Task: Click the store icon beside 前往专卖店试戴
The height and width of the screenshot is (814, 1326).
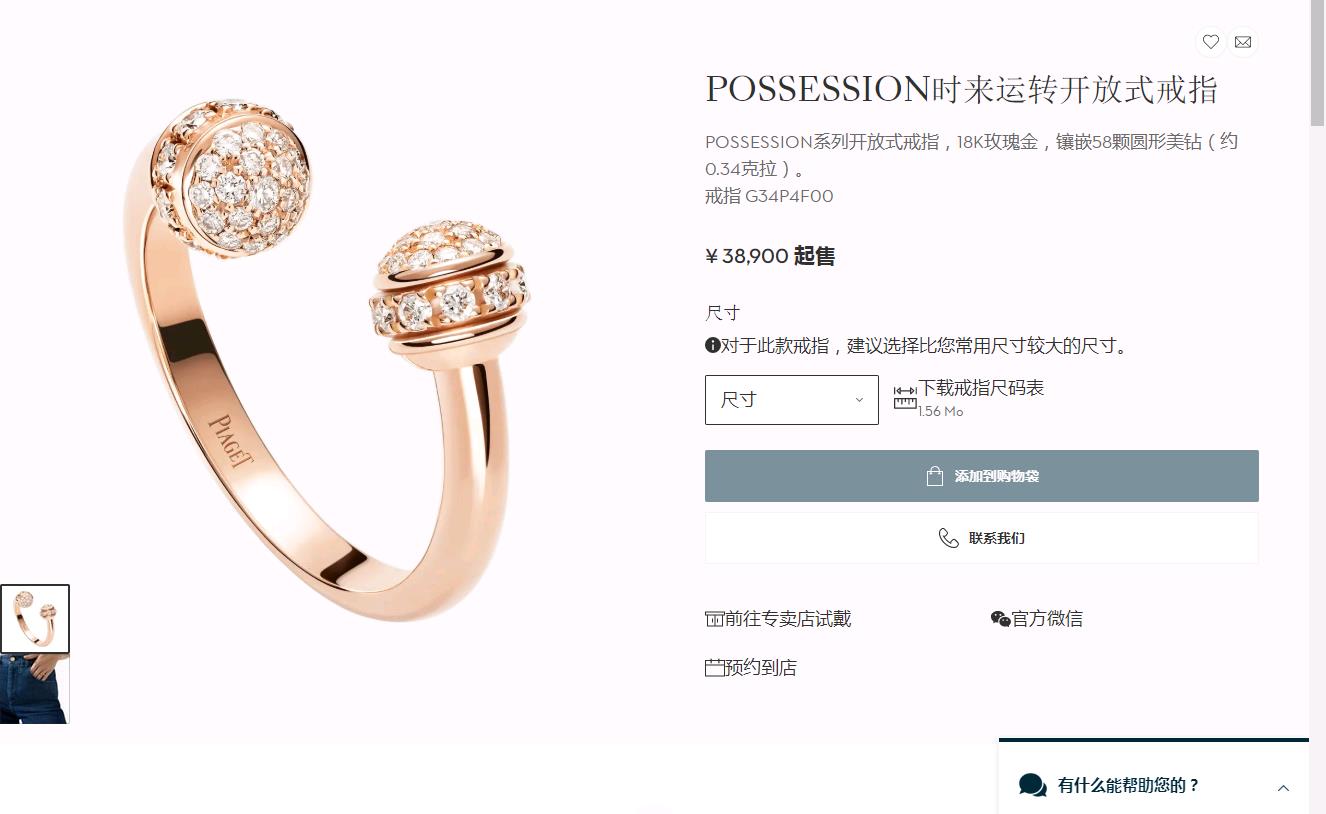Action: (x=714, y=619)
